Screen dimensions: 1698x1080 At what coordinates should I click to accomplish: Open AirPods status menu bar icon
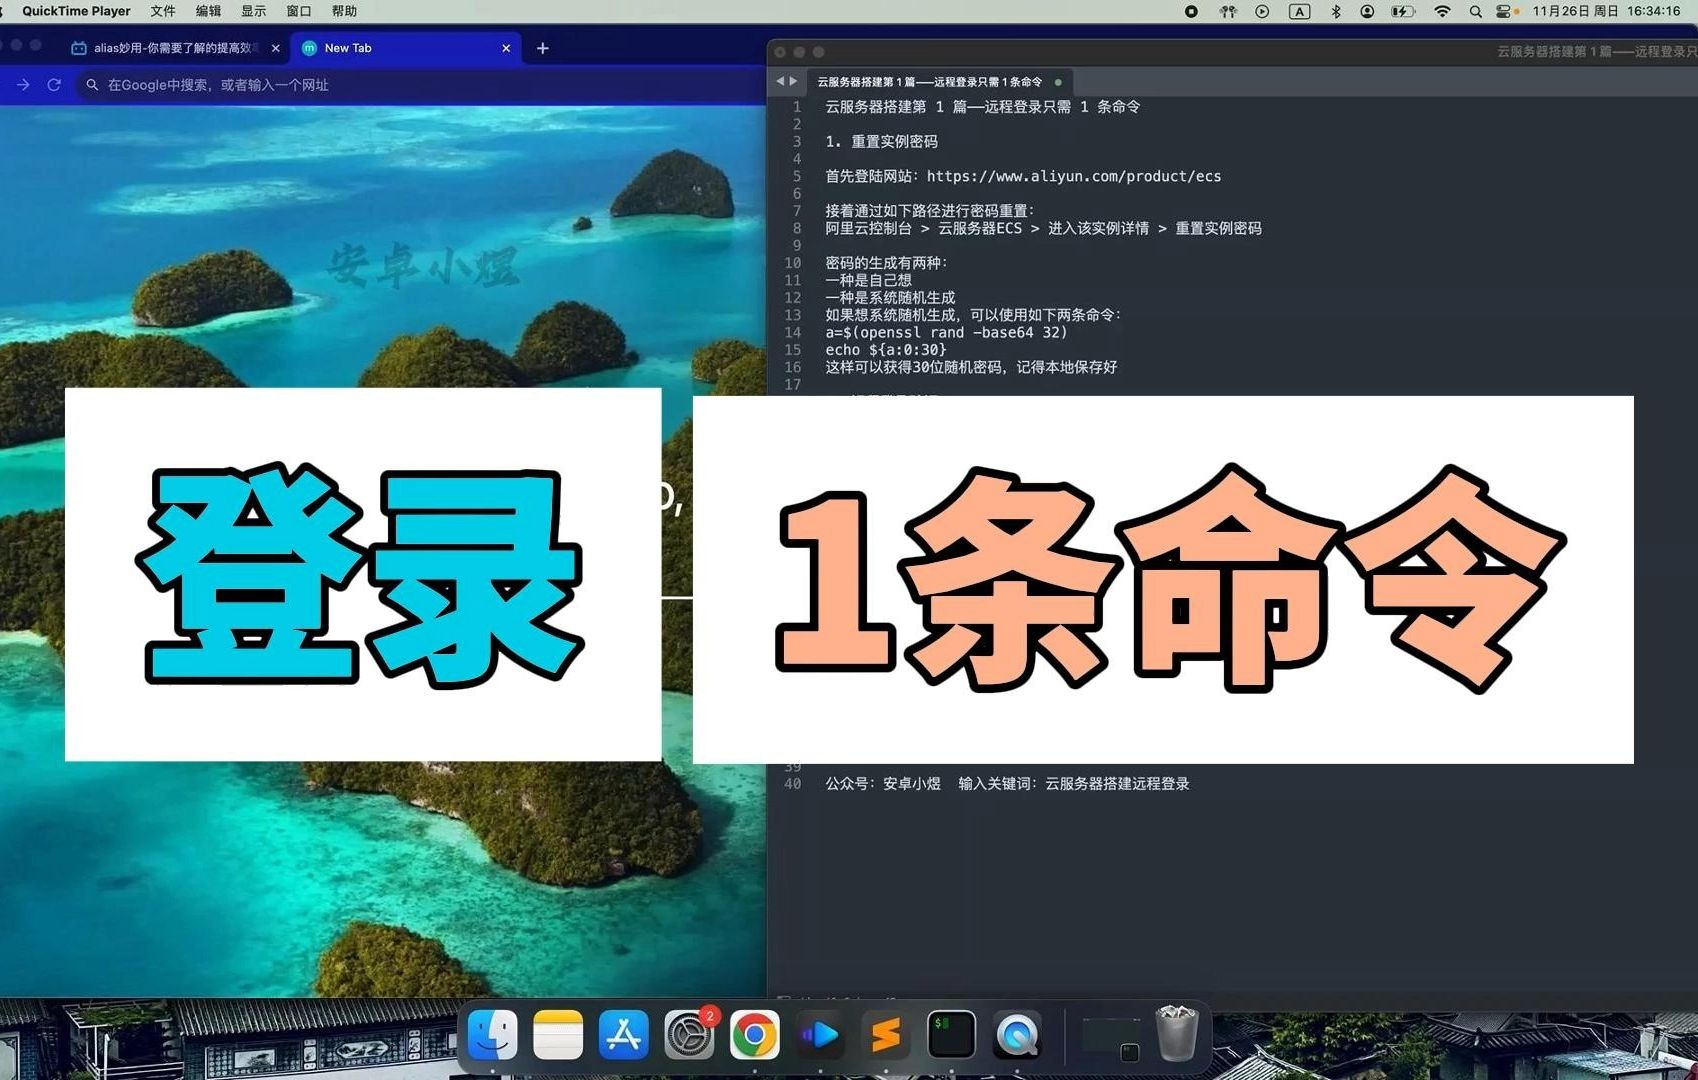tap(1228, 11)
